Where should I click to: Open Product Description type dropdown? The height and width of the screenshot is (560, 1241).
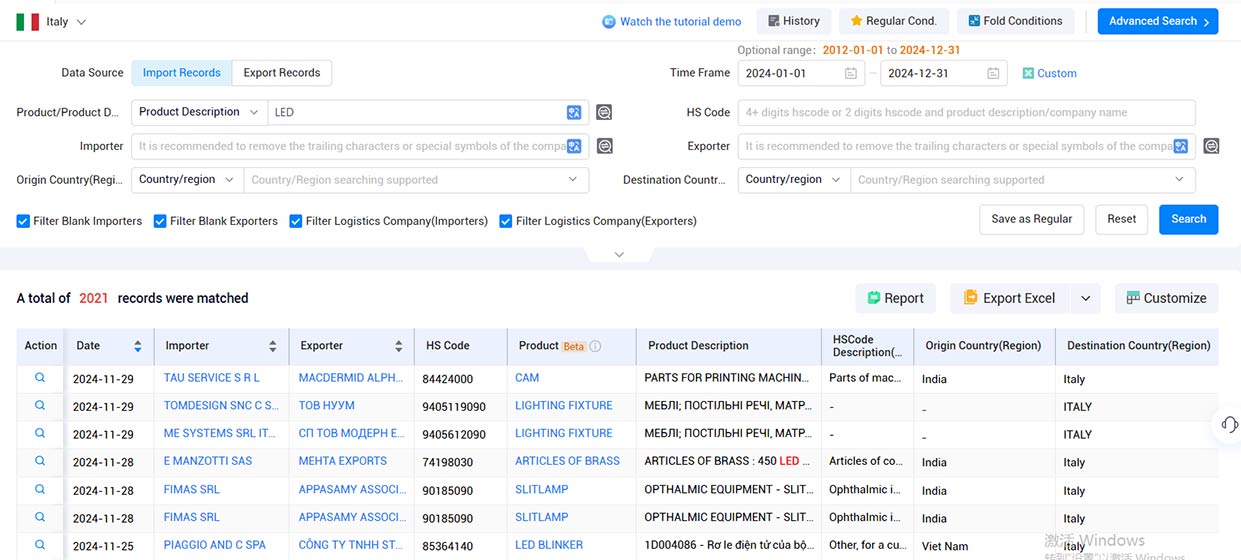pos(199,112)
